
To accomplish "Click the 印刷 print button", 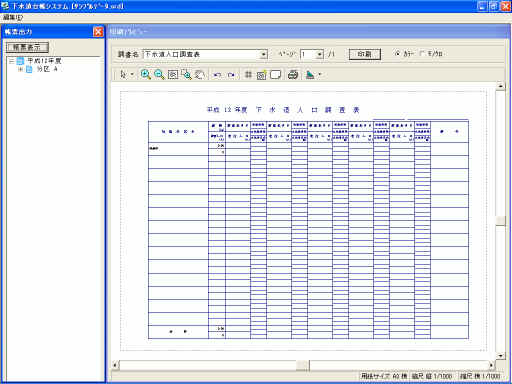I will click(365, 54).
